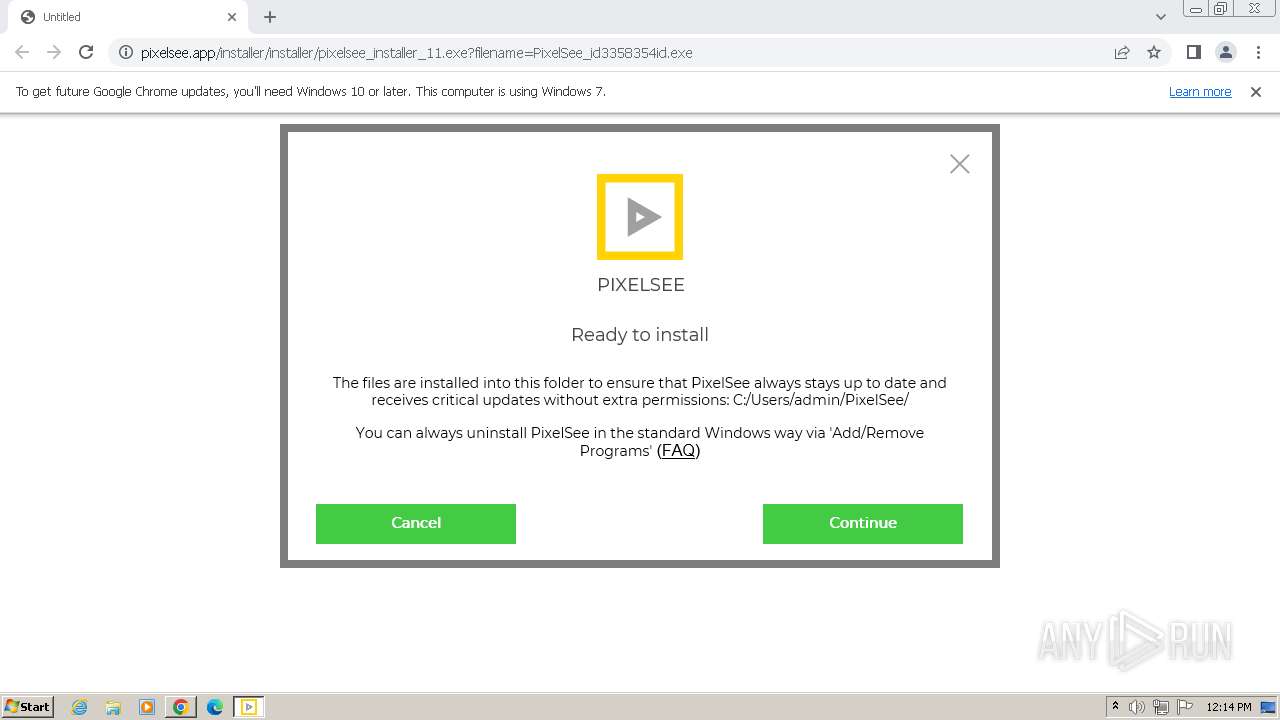Open network status tray icon
1280x720 pixels.
[x=1161, y=707]
